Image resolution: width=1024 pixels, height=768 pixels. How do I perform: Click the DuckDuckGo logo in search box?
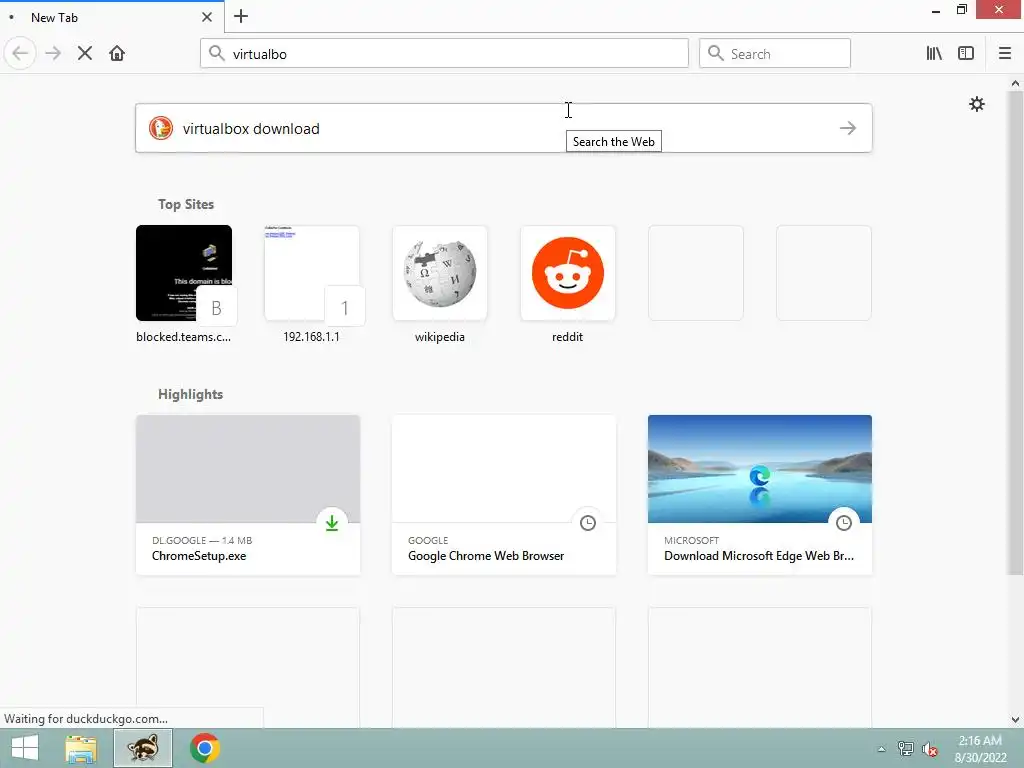[x=161, y=128]
